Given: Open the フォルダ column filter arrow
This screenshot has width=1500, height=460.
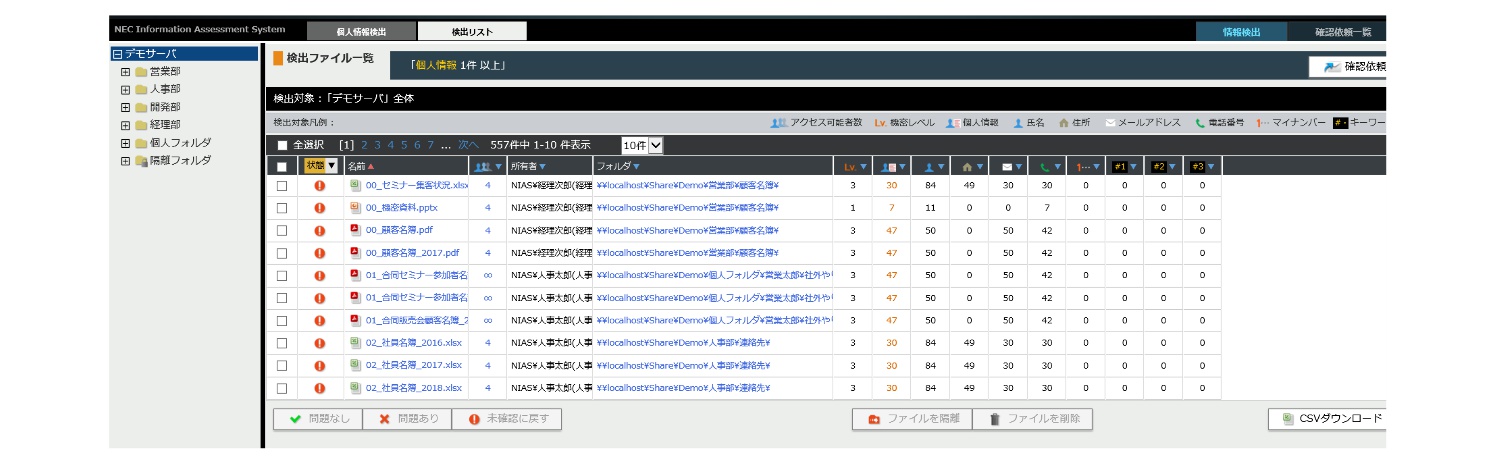Looking at the screenshot, I should 636,167.
